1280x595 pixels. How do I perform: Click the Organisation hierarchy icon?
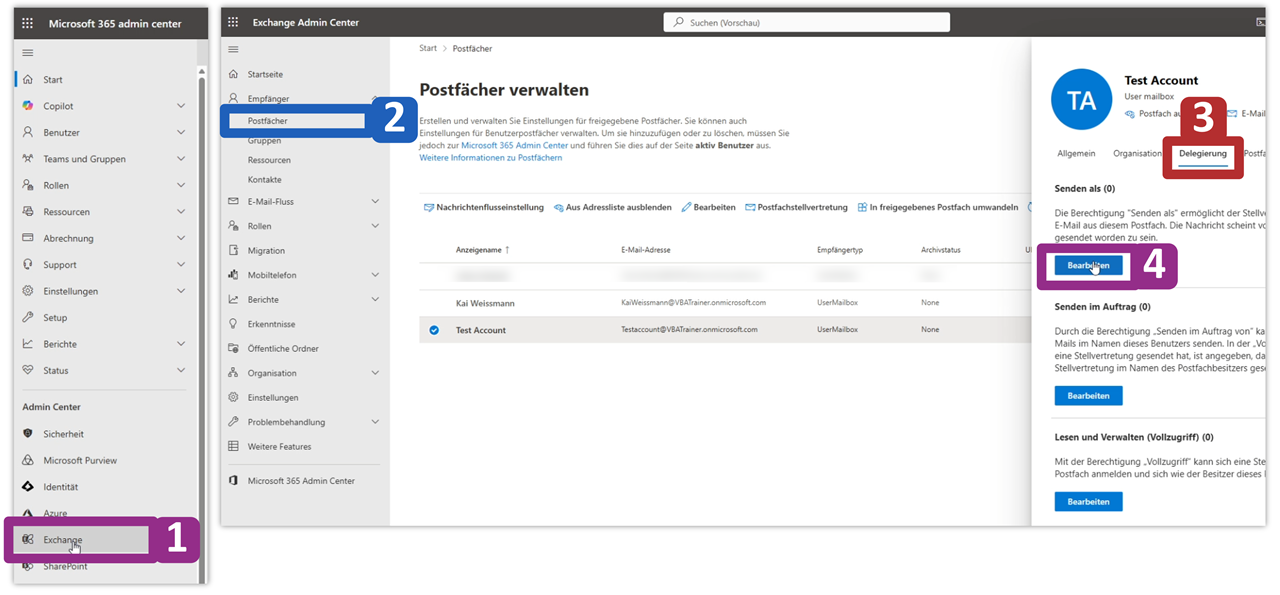[x=233, y=373]
